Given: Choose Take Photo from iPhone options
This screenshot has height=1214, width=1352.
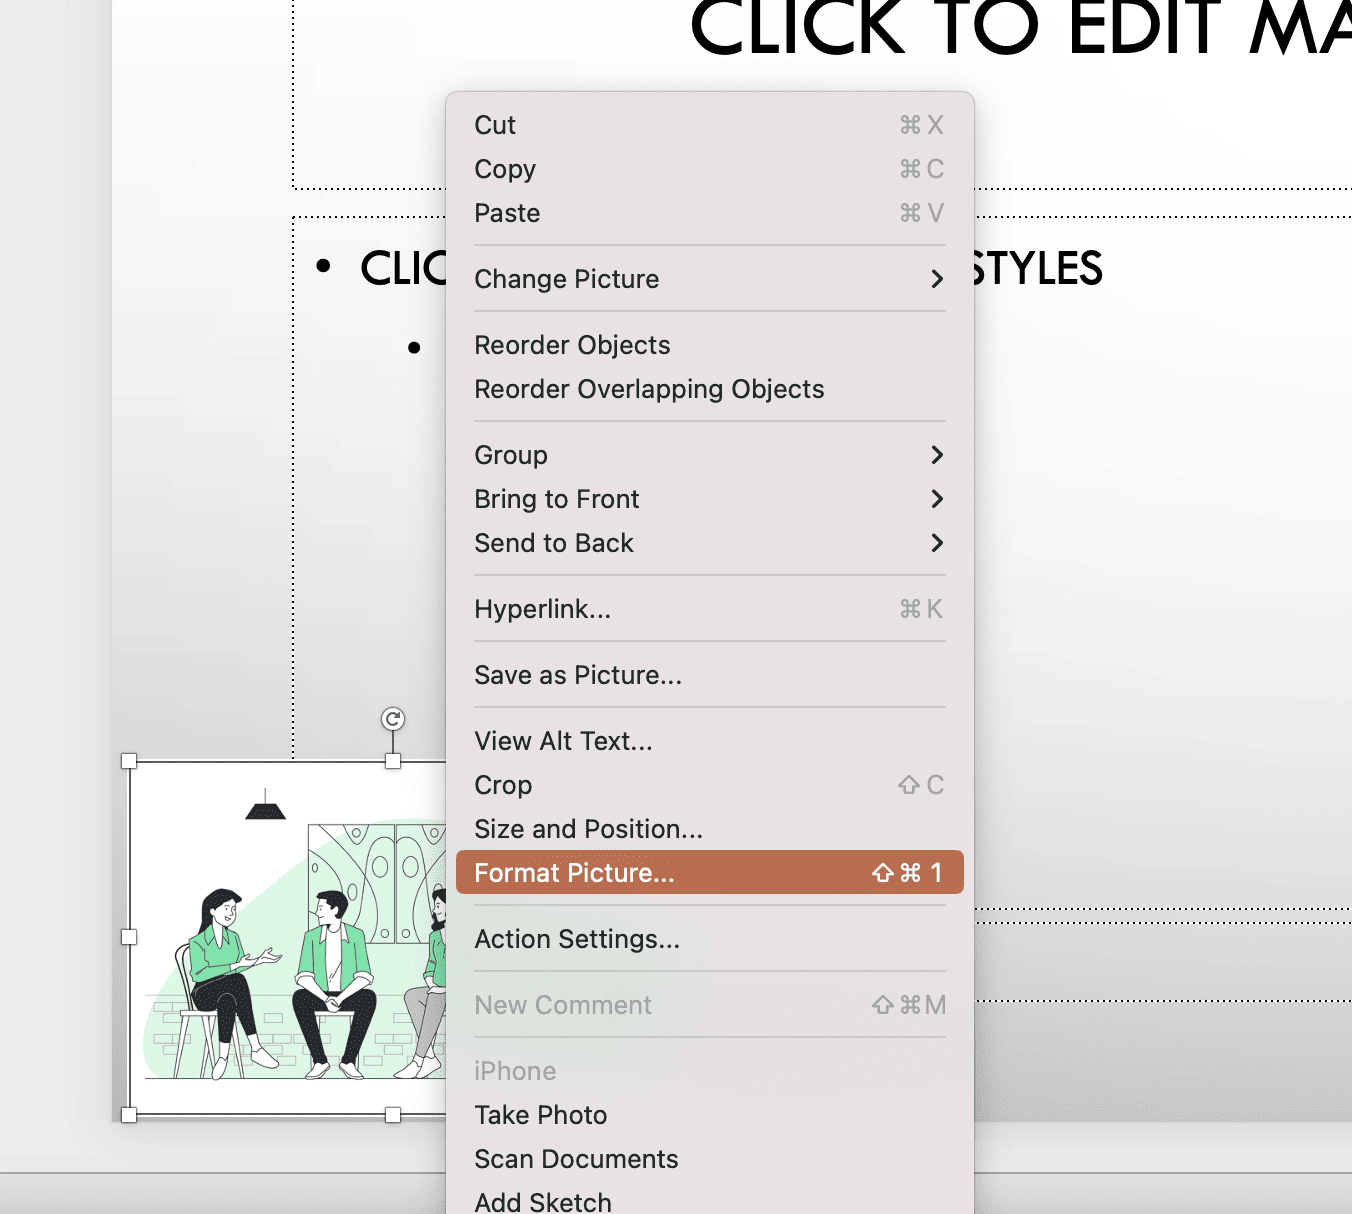Looking at the screenshot, I should [540, 1115].
